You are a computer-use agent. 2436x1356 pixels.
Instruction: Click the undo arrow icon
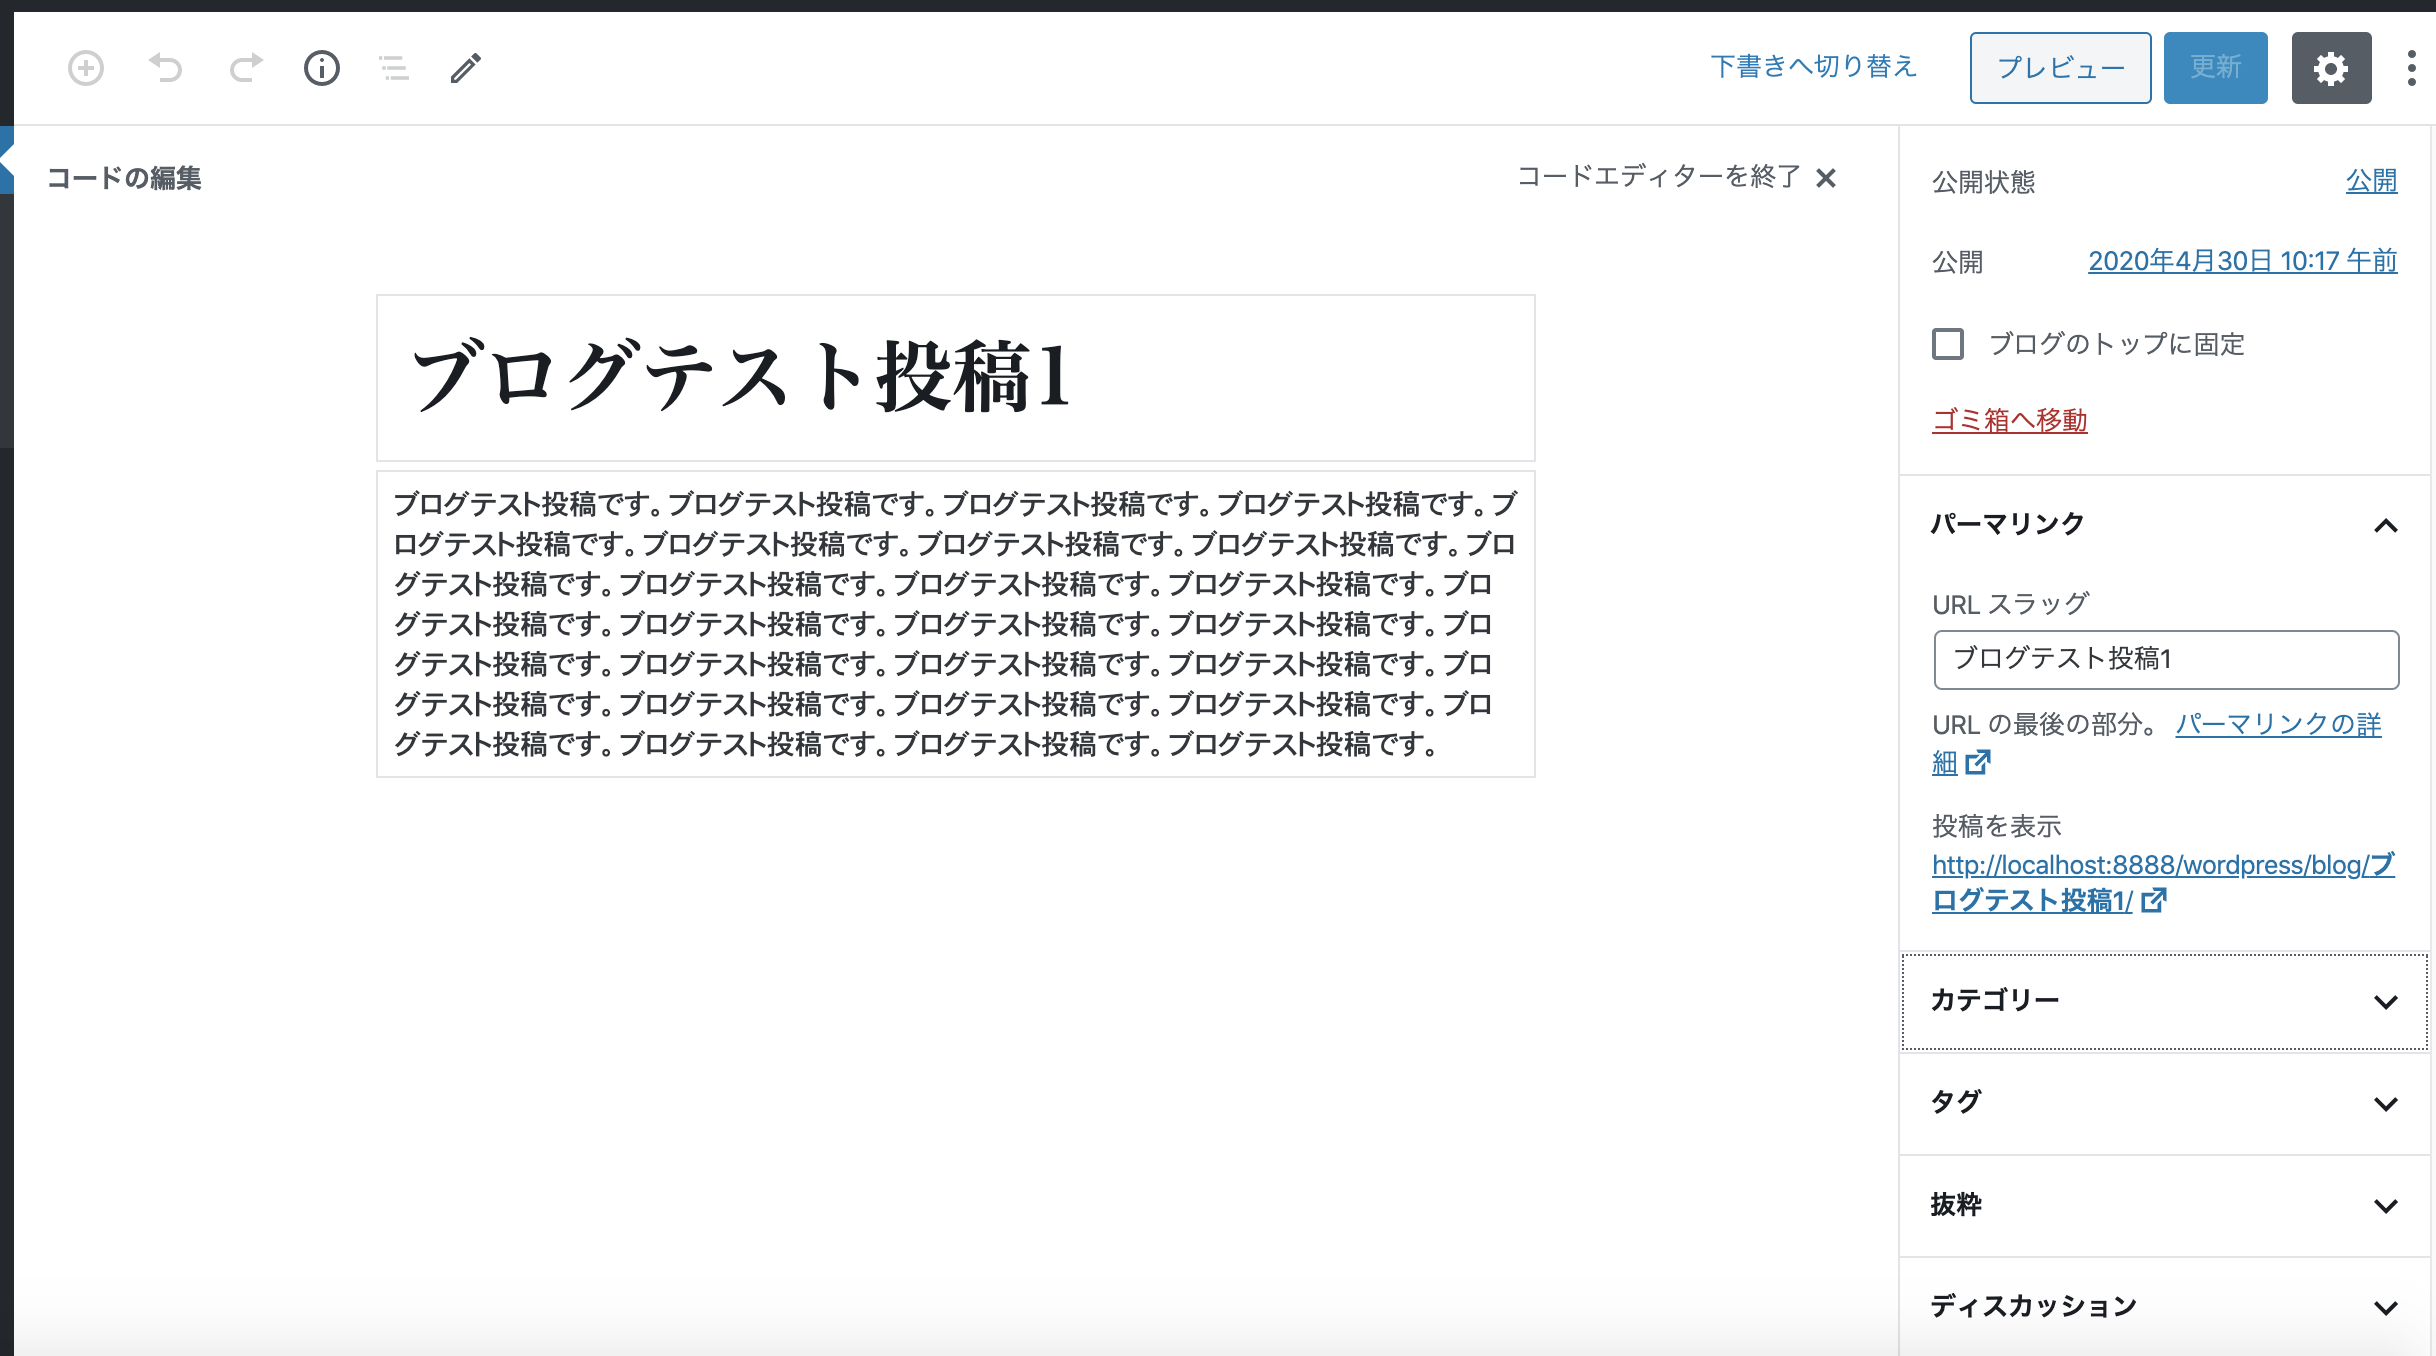tap(166, 68)
